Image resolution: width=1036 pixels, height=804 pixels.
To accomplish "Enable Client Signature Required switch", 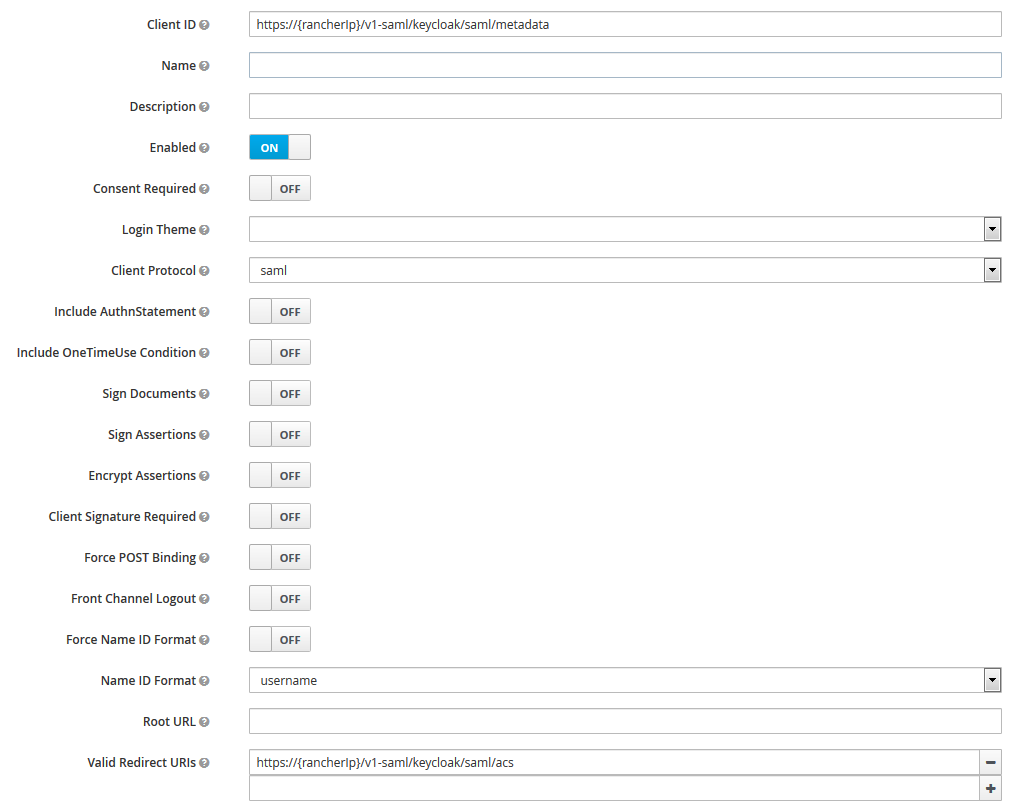I will 279,516.
